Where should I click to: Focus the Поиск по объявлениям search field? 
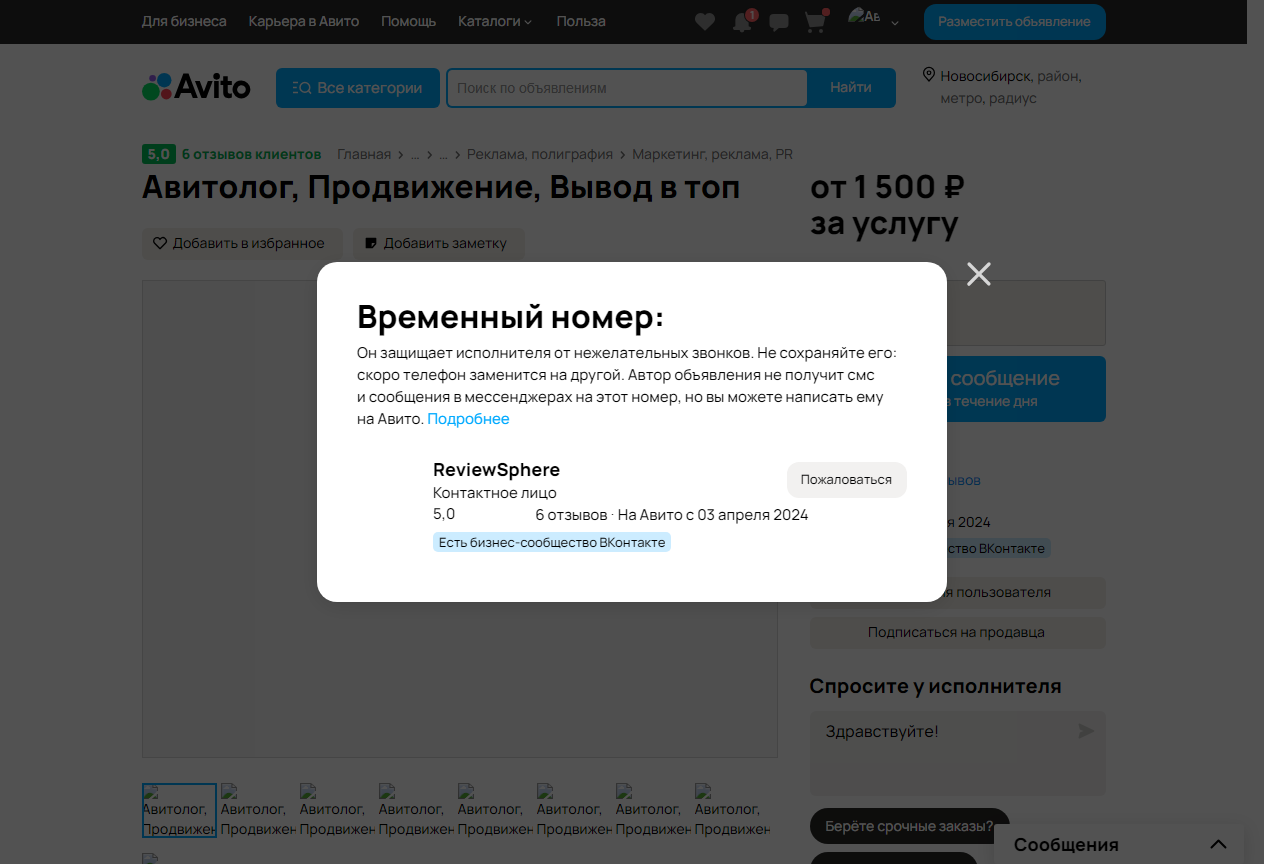tap(627, 88)
